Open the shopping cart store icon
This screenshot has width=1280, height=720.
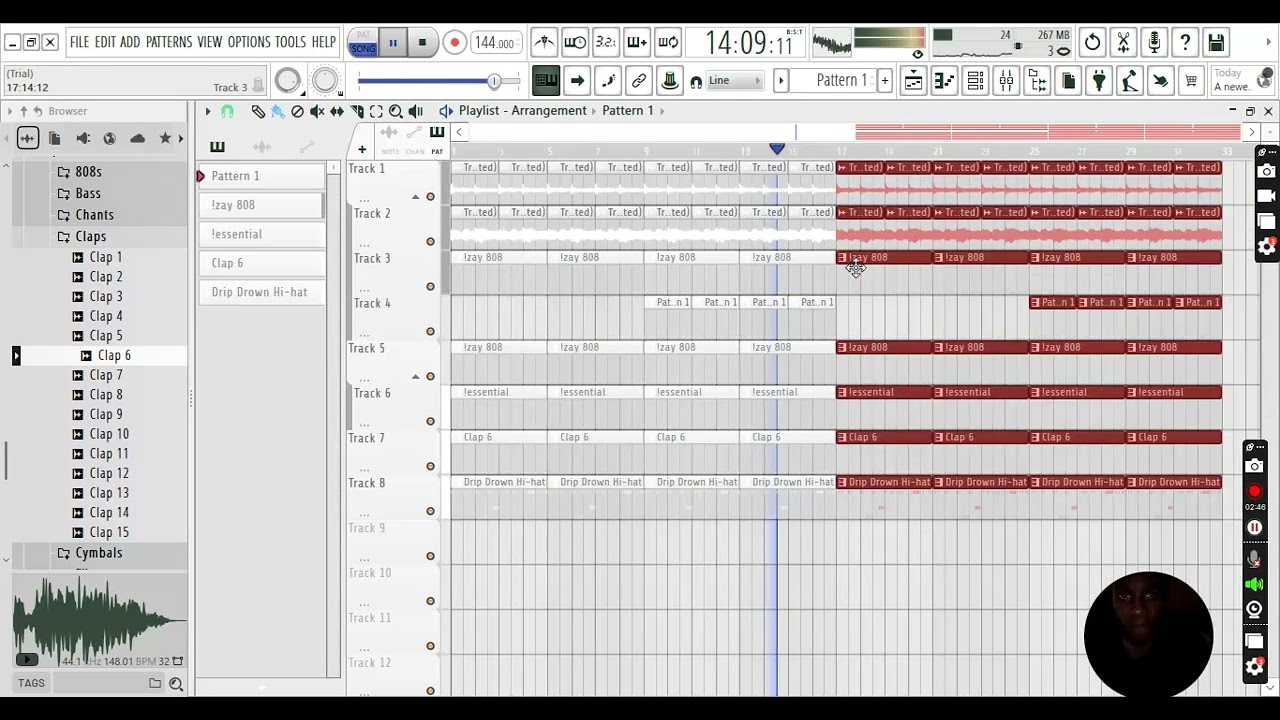click(1191, 81)
